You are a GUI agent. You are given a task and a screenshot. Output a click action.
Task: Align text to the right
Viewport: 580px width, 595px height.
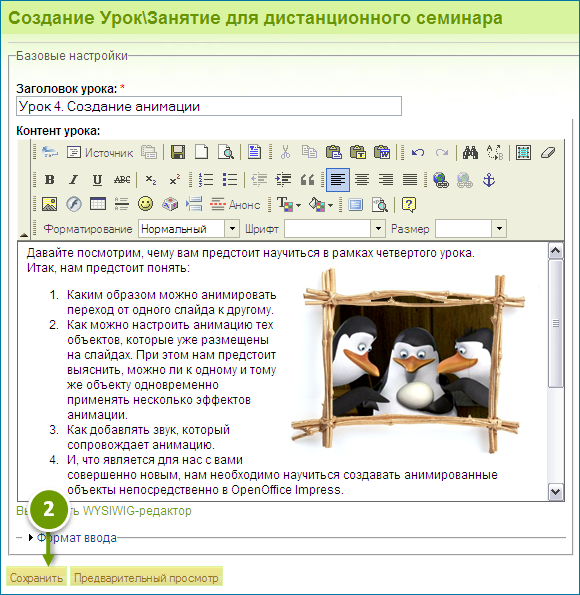point(386,179)
